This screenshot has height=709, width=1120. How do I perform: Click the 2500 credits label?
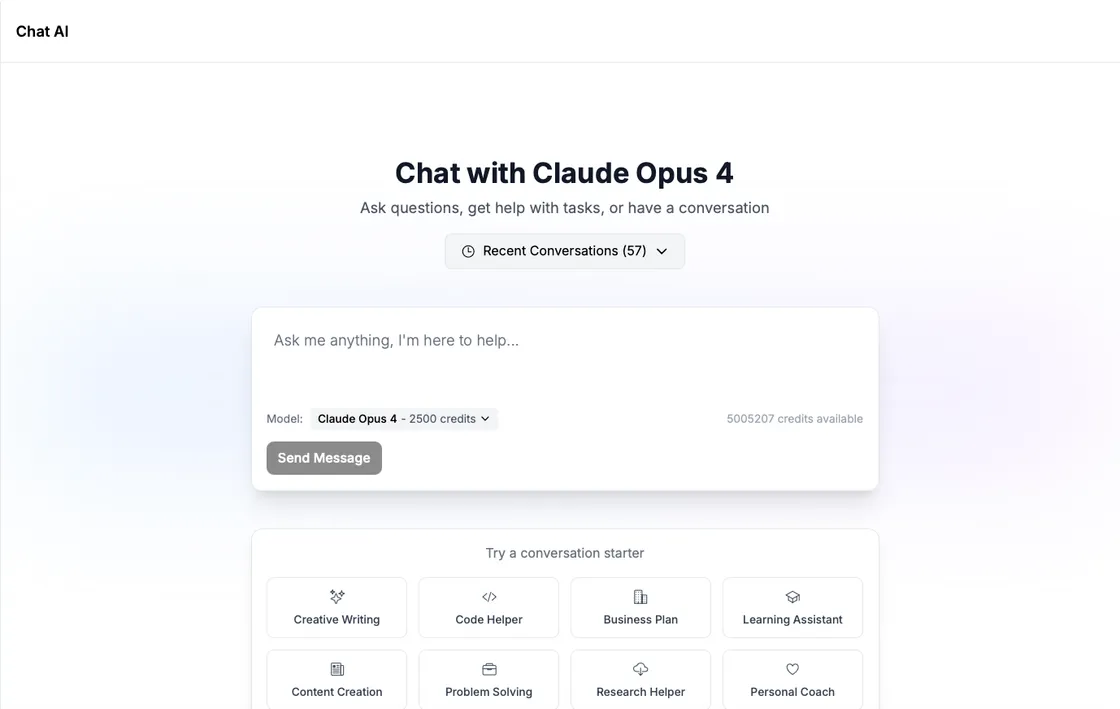(442, 418)
